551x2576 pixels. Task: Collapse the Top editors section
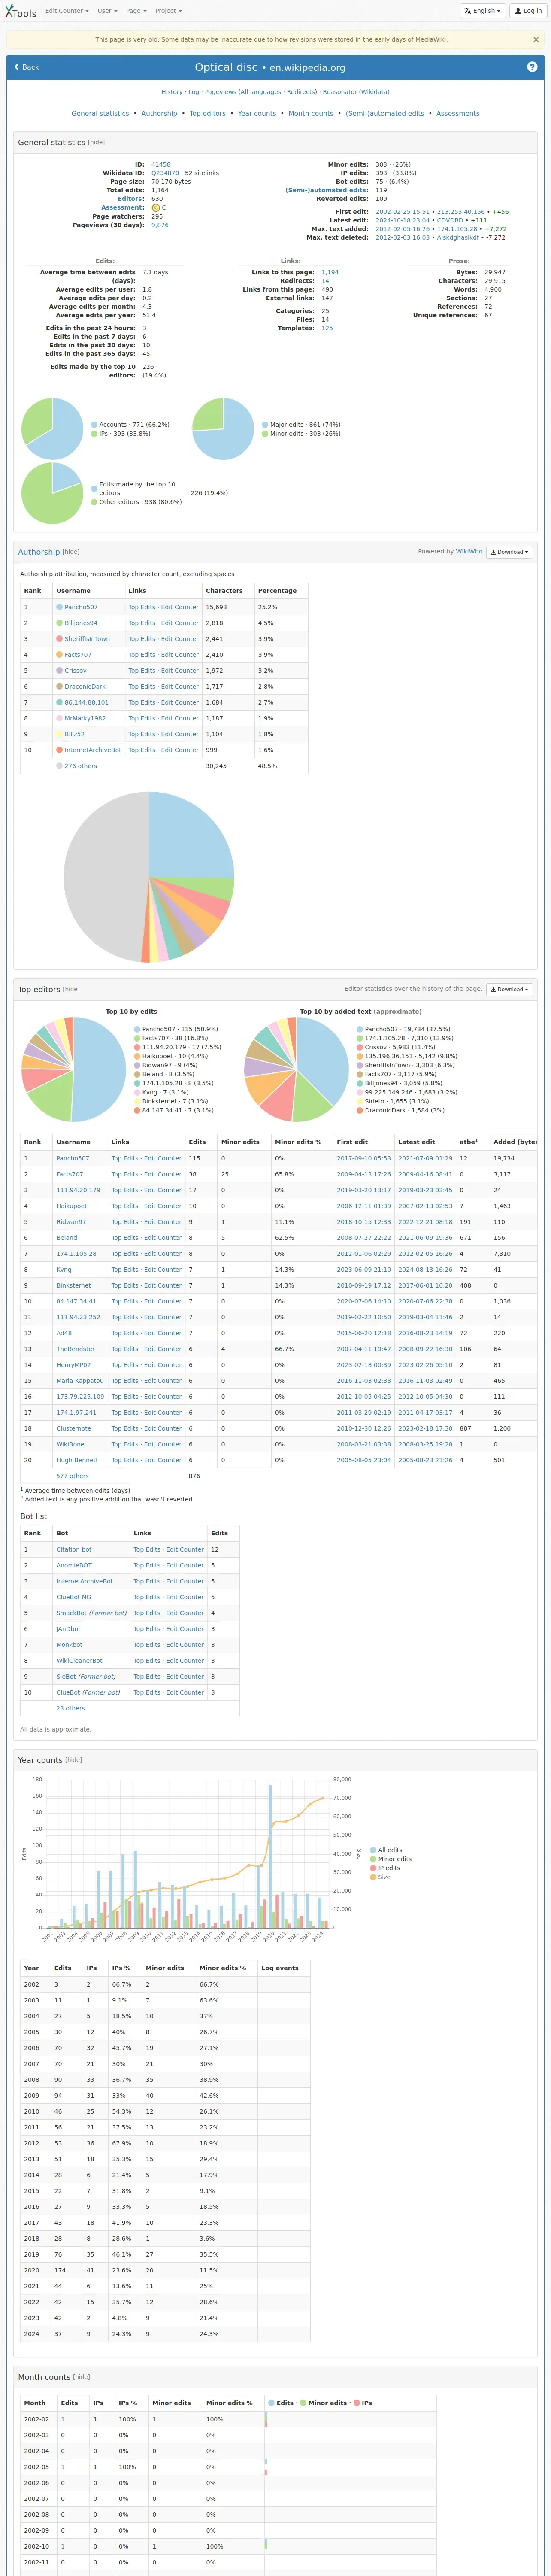pyautogui.click(x=71, y=989)
